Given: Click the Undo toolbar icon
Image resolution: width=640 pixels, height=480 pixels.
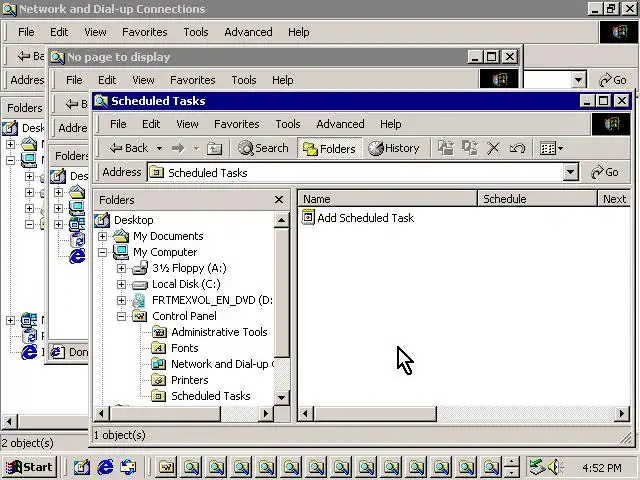Looking at the screenshot, I should coord(517,149).
